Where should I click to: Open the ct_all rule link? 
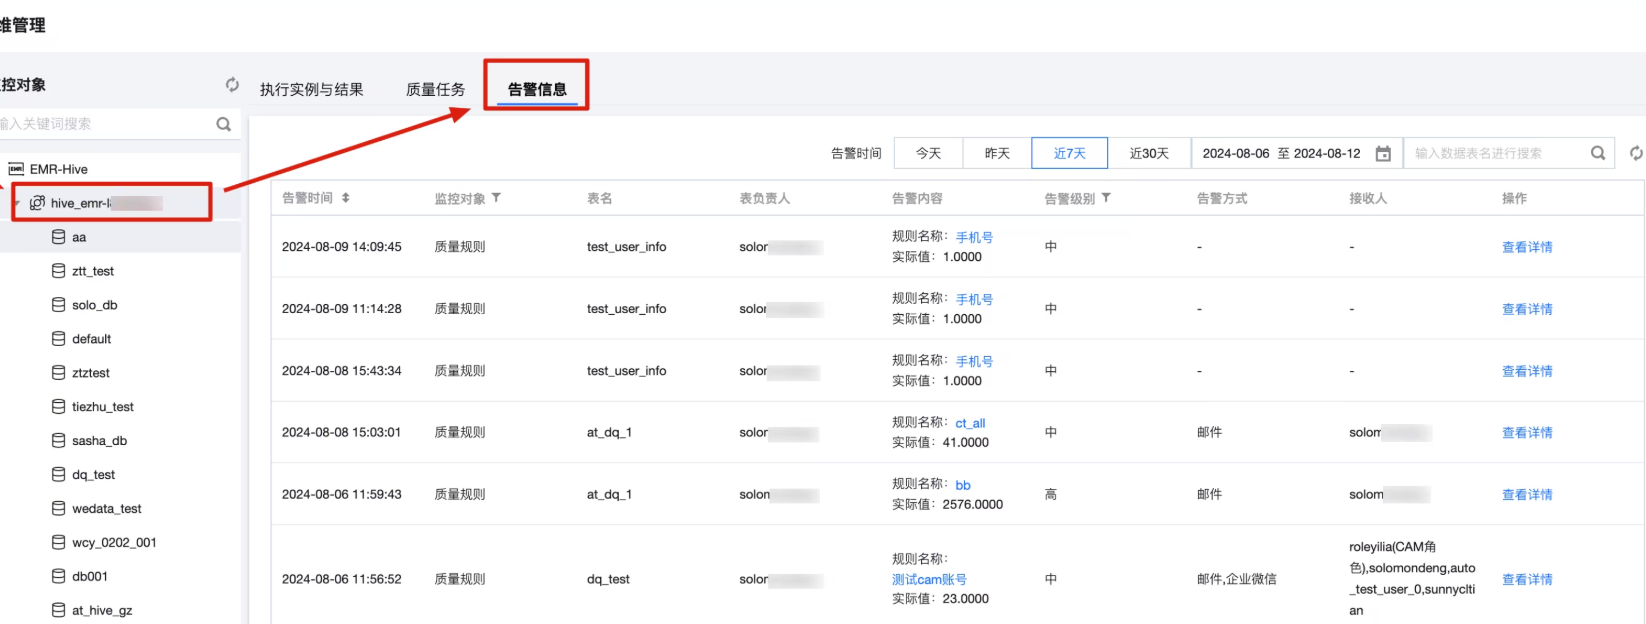[970, 423]
